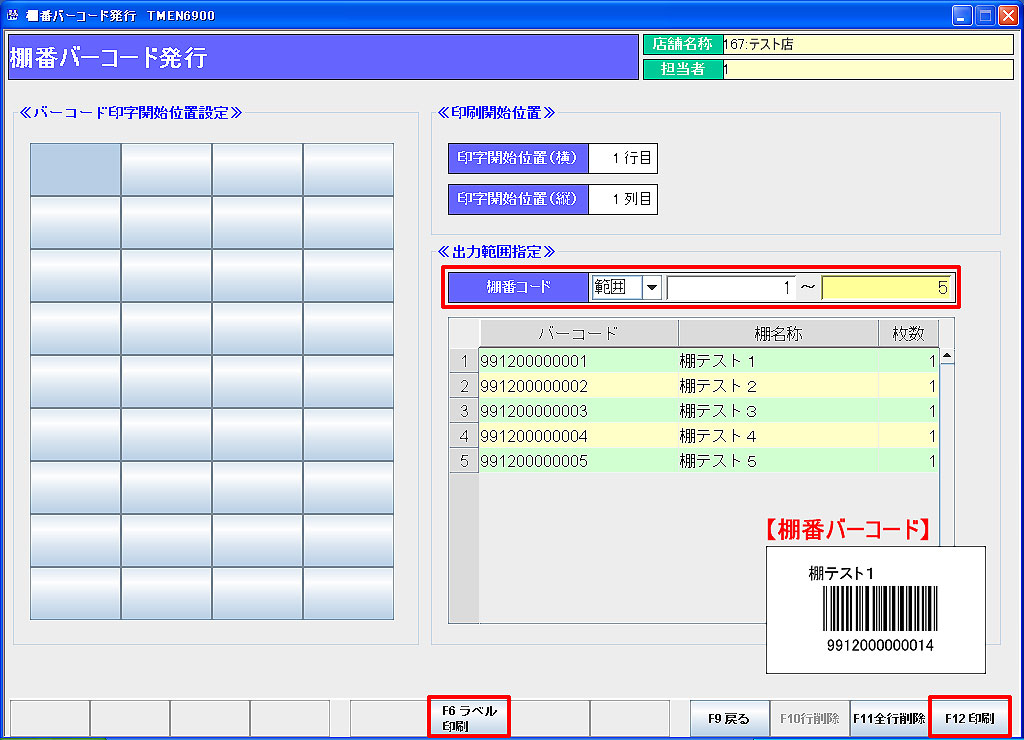1024x740 pixels.
Task: Click row header number 3 in table
Action: click(464, 411)
